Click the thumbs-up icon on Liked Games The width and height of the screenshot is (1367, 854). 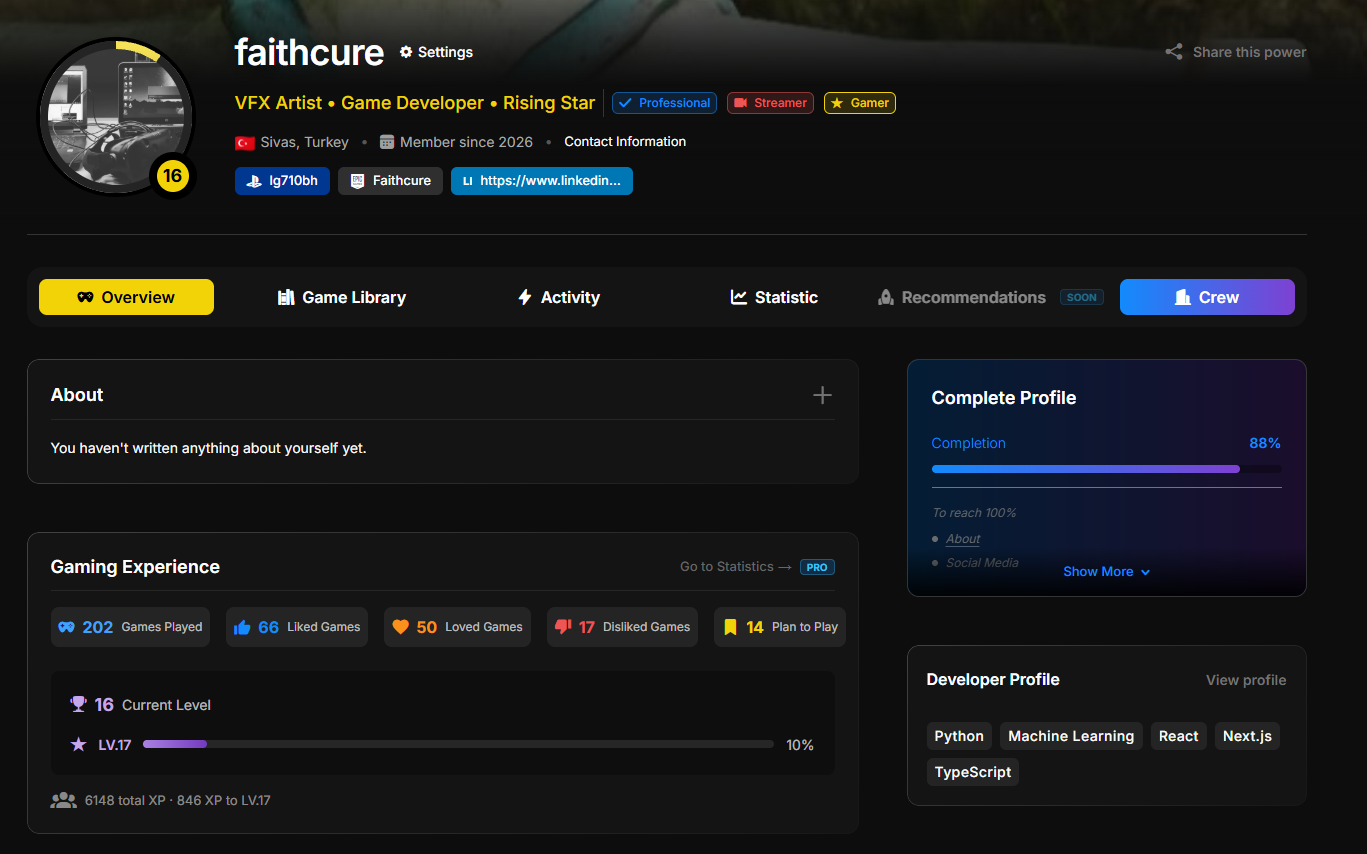click(242, 627)
